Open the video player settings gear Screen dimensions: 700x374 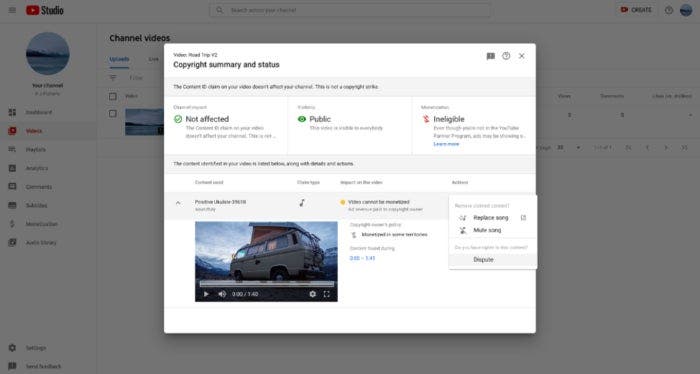(x=312, y=294)
